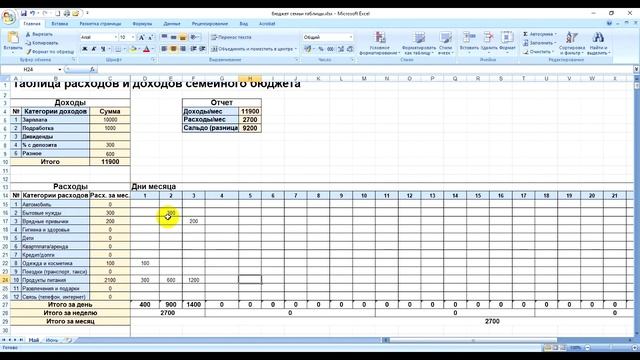This screenshot has width=640, height=360.
Task: Decrease font size with small A icon
Action: pos(150,37)
